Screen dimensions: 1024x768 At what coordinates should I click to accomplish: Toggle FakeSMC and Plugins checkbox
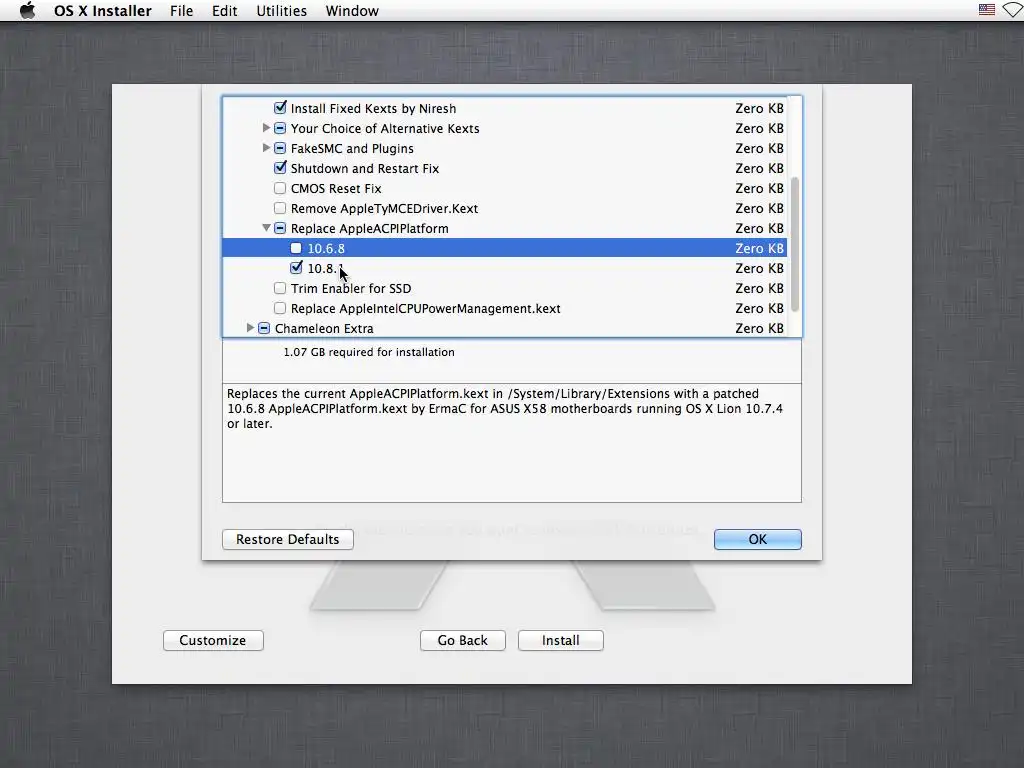coord(280,148)
